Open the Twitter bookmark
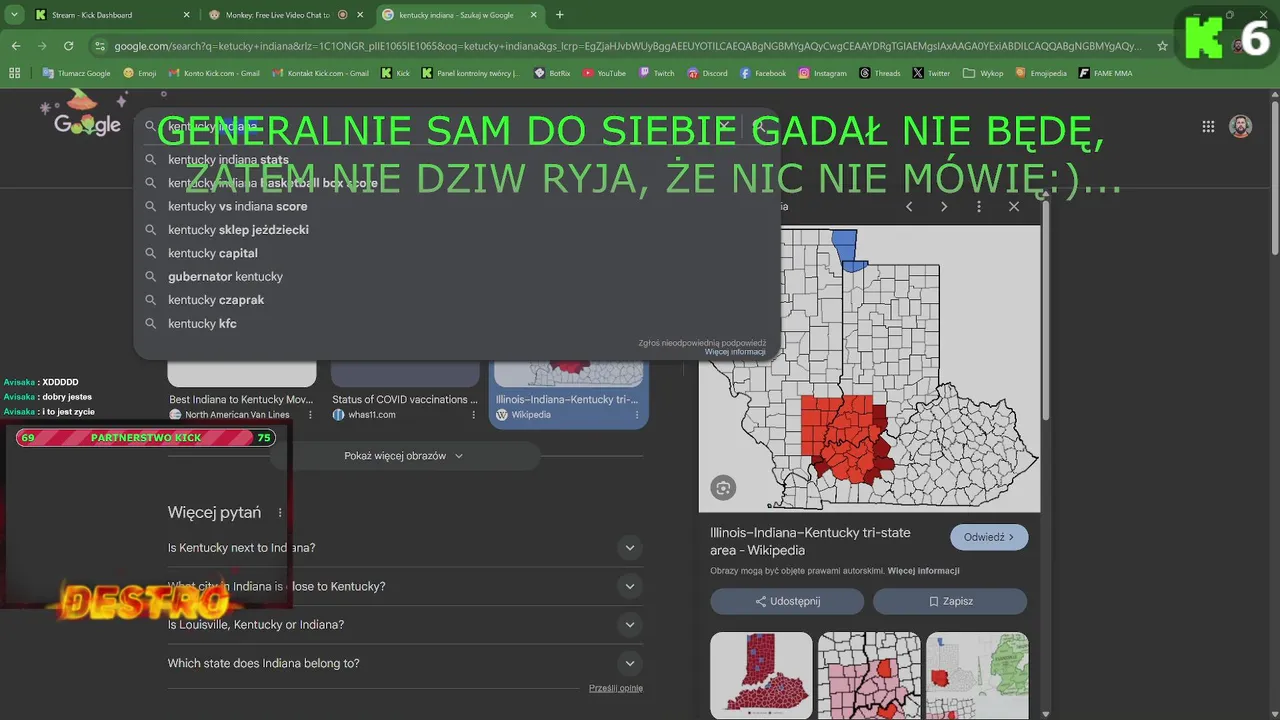The width and height of the screenshot is (1280, 720). click(931, 73)
